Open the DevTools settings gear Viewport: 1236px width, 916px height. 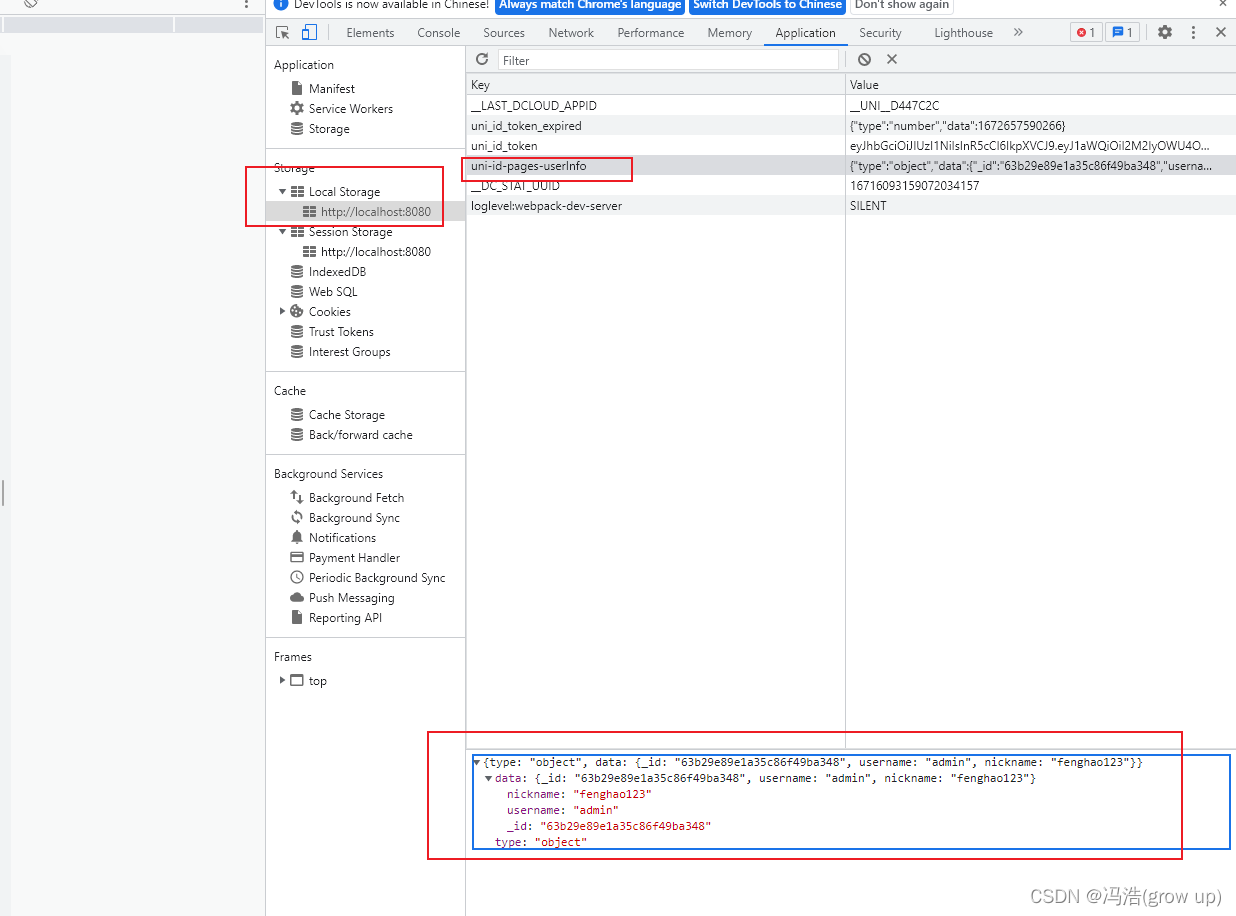tap(1165, 32)
